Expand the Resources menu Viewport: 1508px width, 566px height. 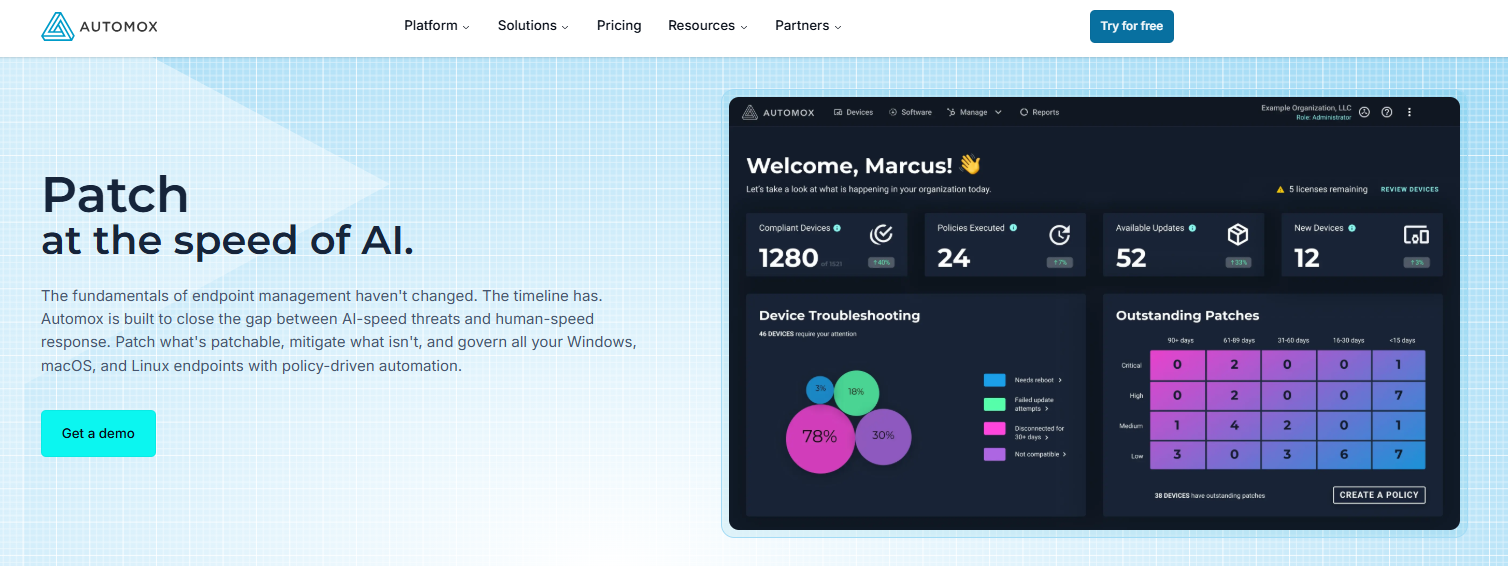coord(708,26)
